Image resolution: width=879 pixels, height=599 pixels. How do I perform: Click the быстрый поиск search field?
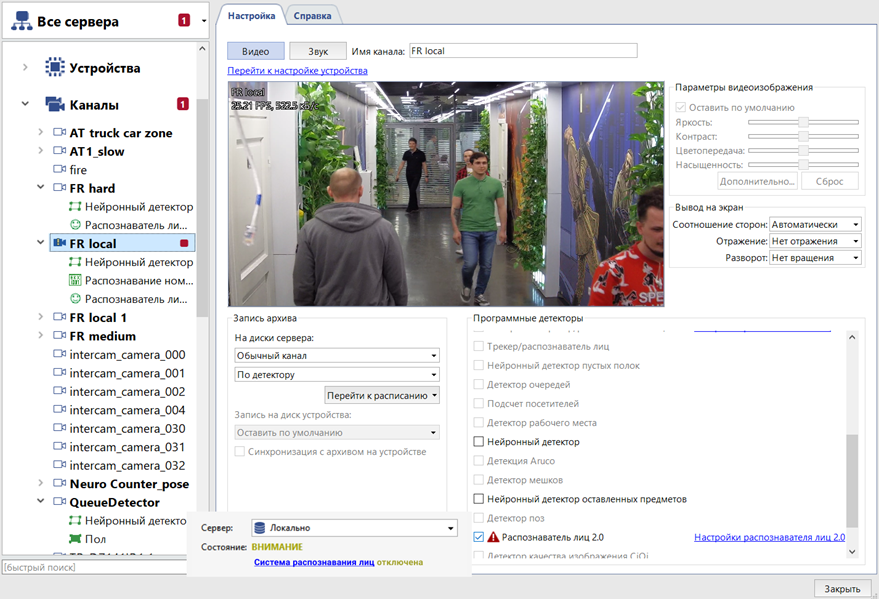click(x=95, y=567)
